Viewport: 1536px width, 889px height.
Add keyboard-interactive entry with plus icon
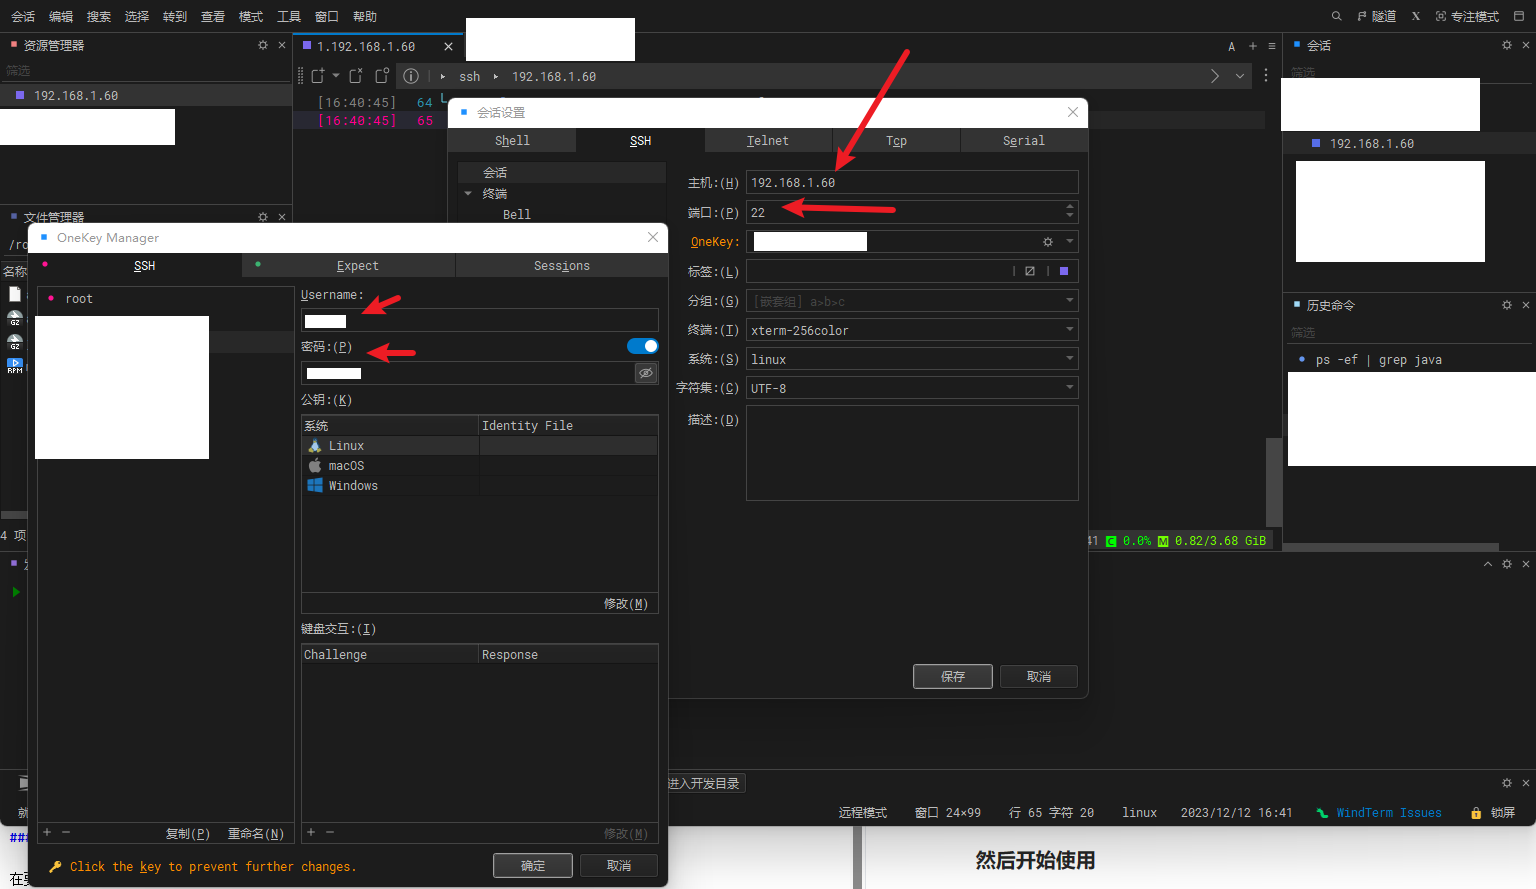pos(311,832)
